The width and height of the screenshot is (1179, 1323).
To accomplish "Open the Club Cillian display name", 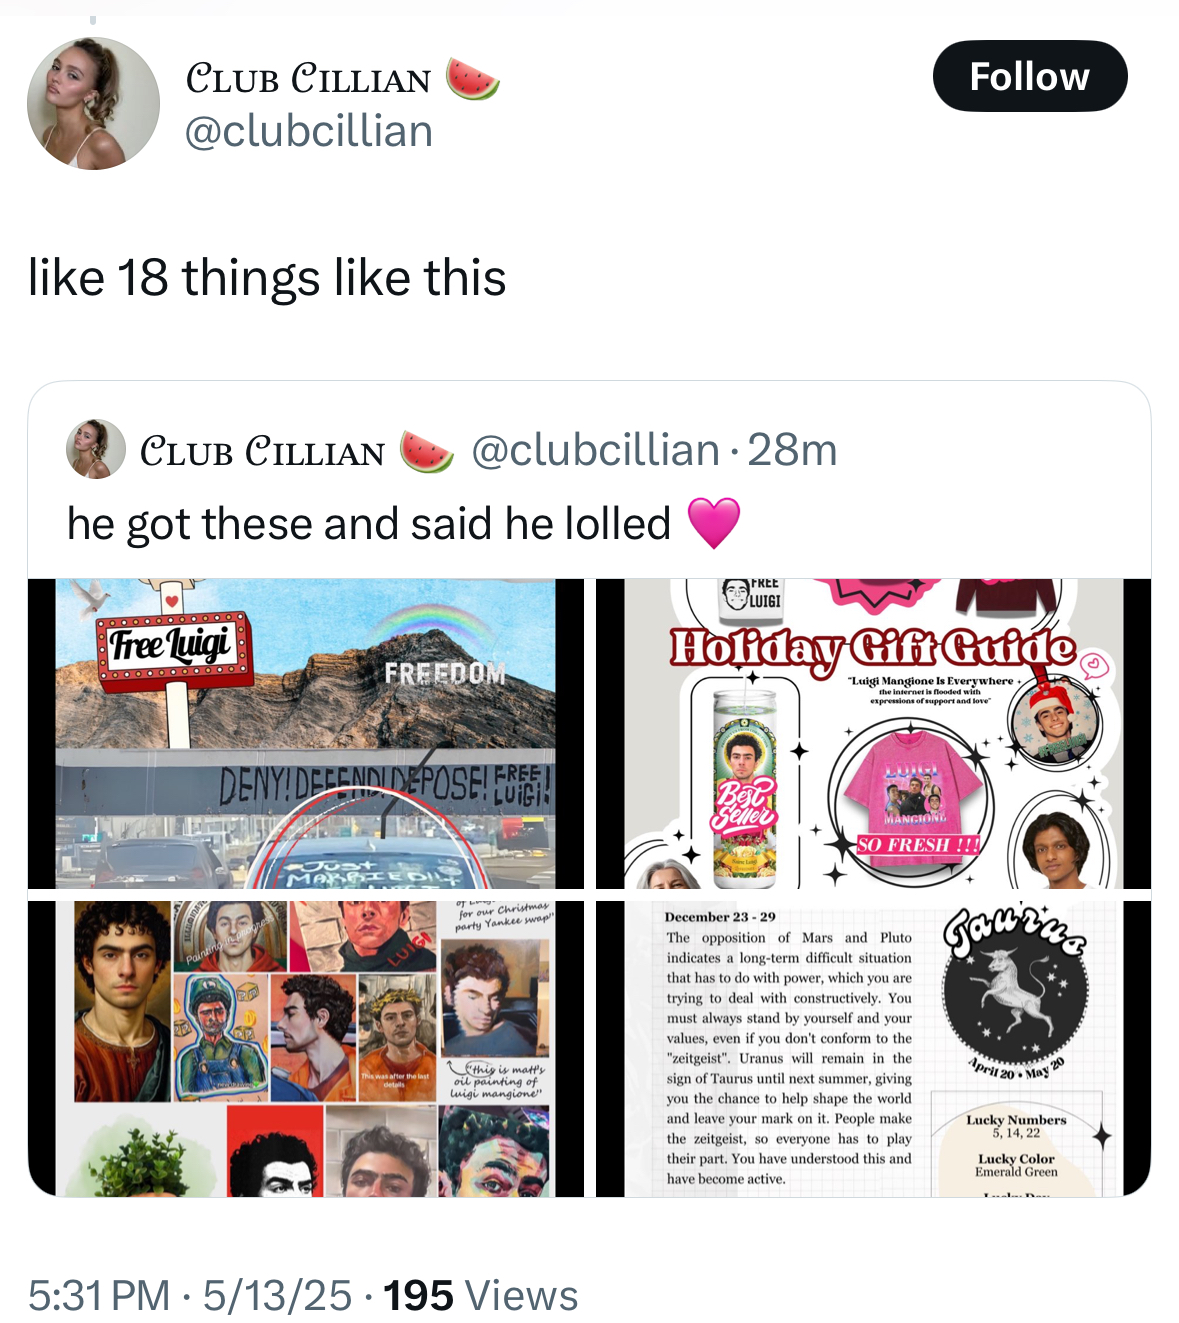I will tap(309, 79).
